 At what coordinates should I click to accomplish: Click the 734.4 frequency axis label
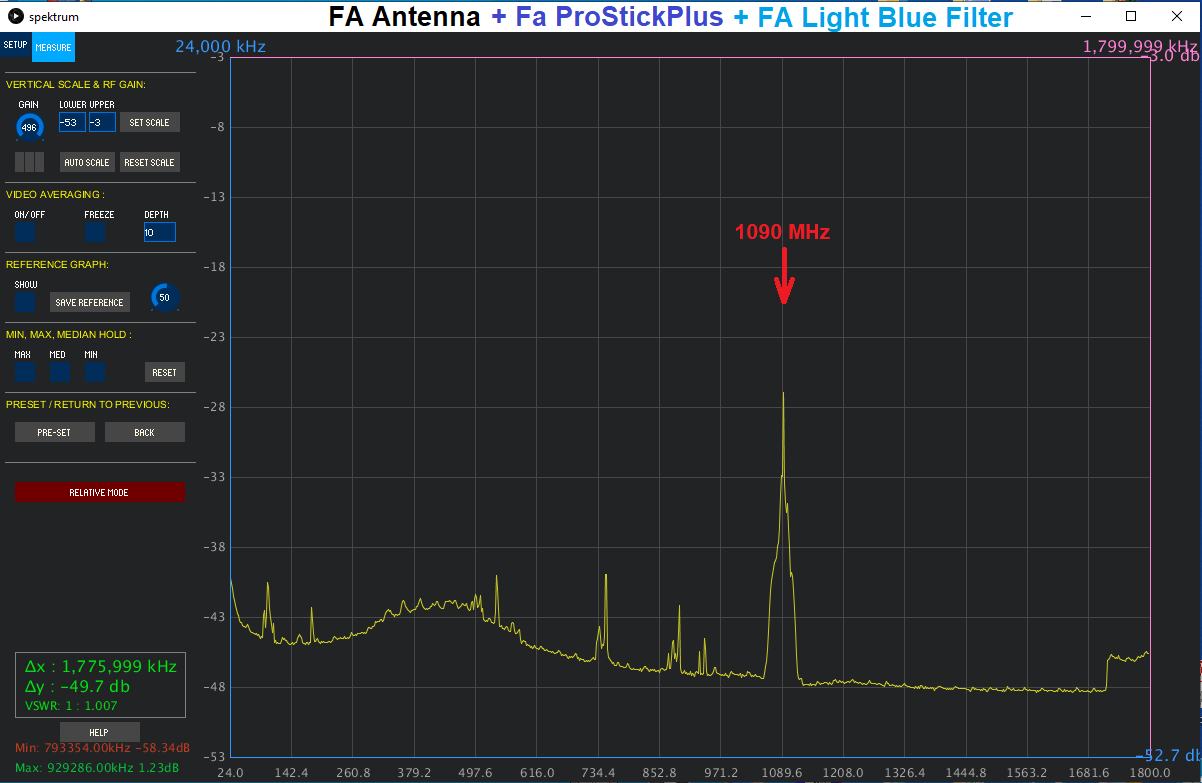pyautogui.click(x=597, y=773)
